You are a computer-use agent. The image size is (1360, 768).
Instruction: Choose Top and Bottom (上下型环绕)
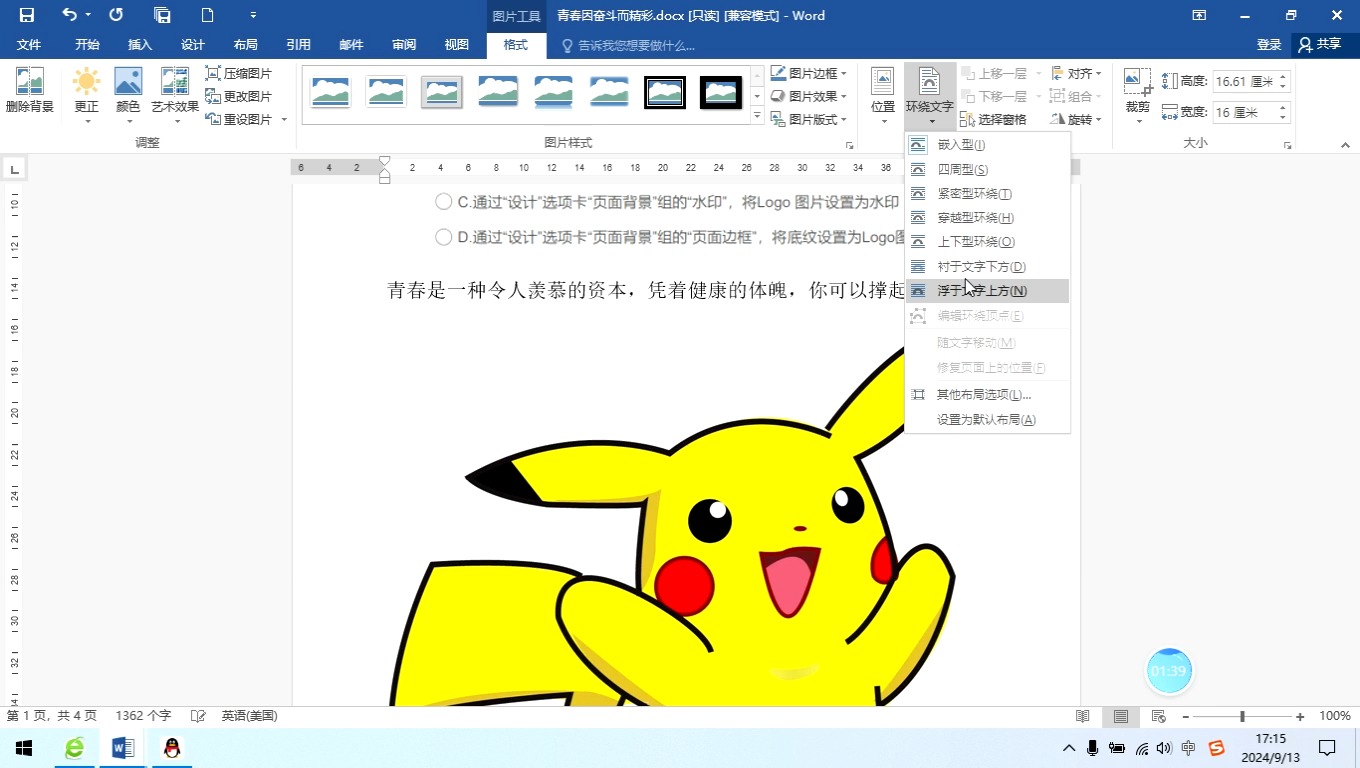tap(987, 241)
